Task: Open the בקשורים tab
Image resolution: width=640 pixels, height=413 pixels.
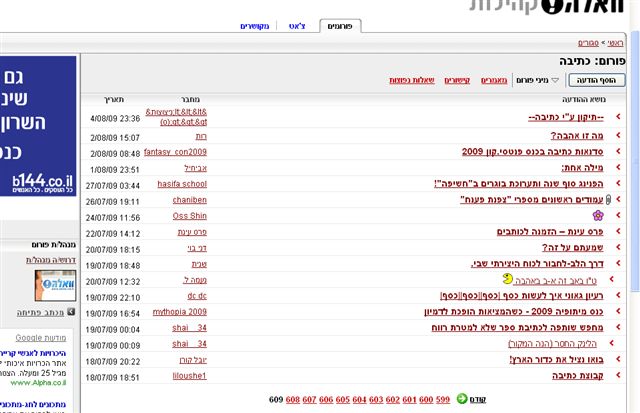Action: pos(256,26)
